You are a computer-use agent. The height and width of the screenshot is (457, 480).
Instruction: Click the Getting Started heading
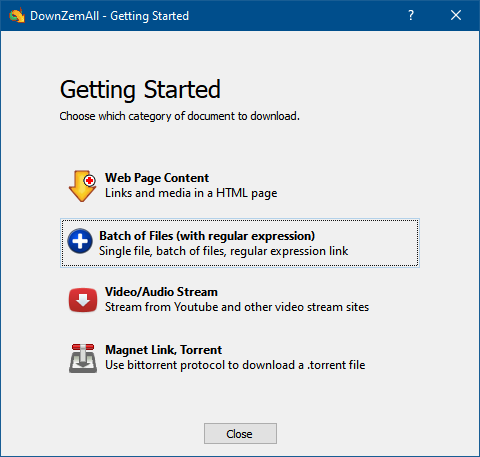click(140, 89)
